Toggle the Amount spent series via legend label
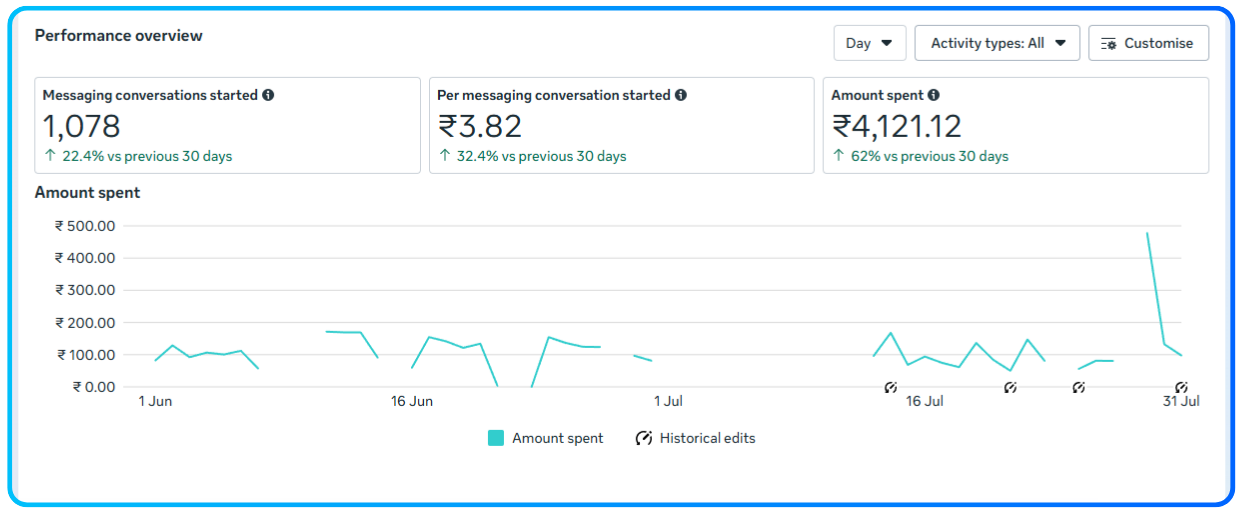 (557, 438)
